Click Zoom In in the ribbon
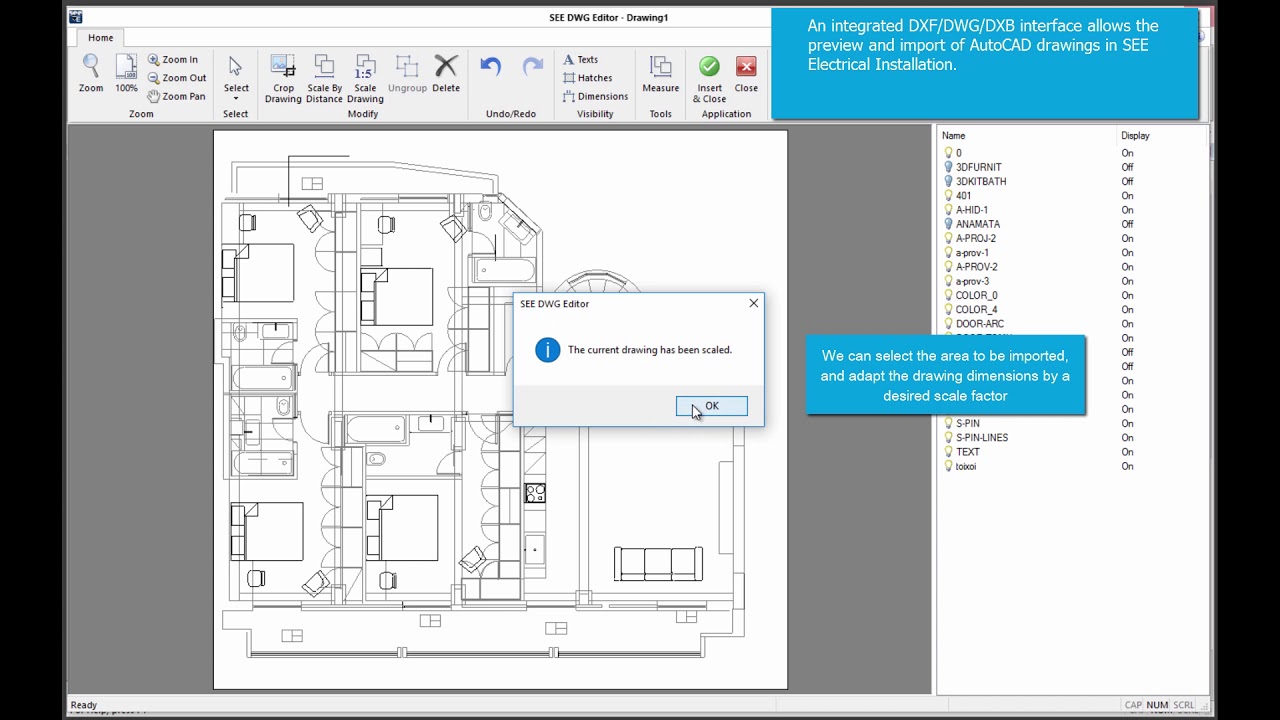Viewport: 1280px width, 720px height. 173,59
